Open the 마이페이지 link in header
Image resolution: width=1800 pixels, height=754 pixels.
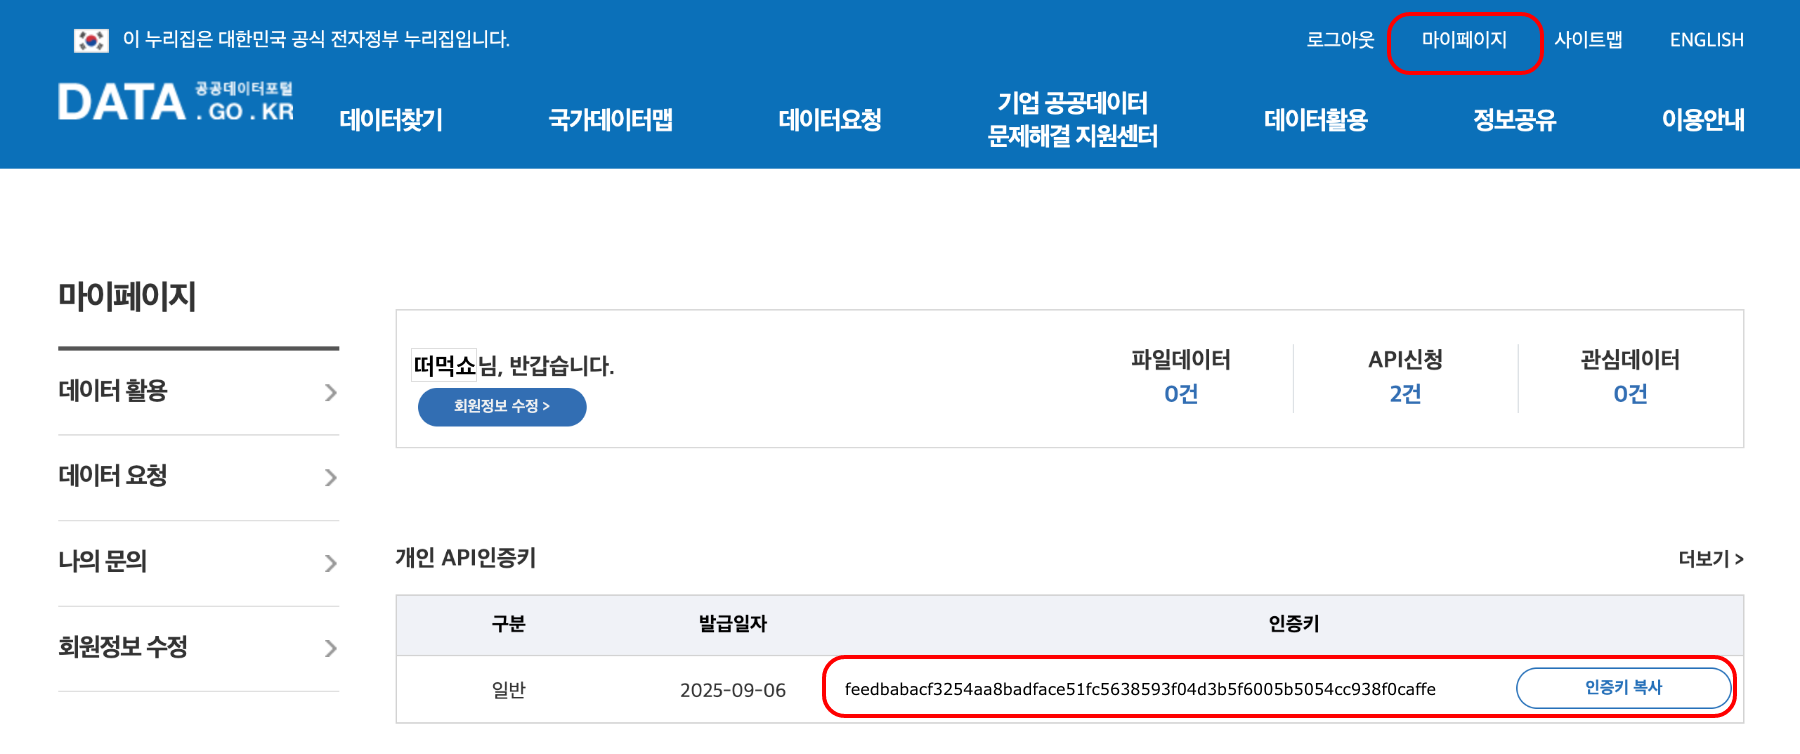click(1464, 40)
